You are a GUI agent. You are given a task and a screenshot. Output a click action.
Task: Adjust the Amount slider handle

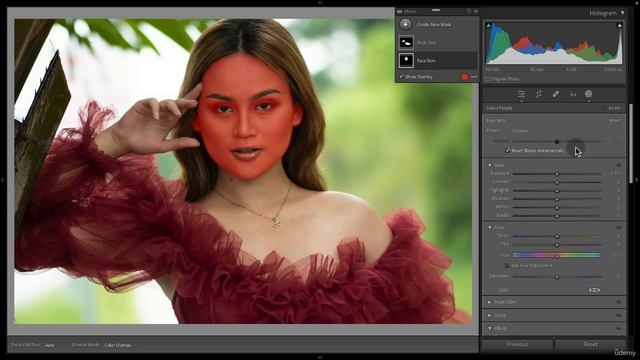pos(557,141)
